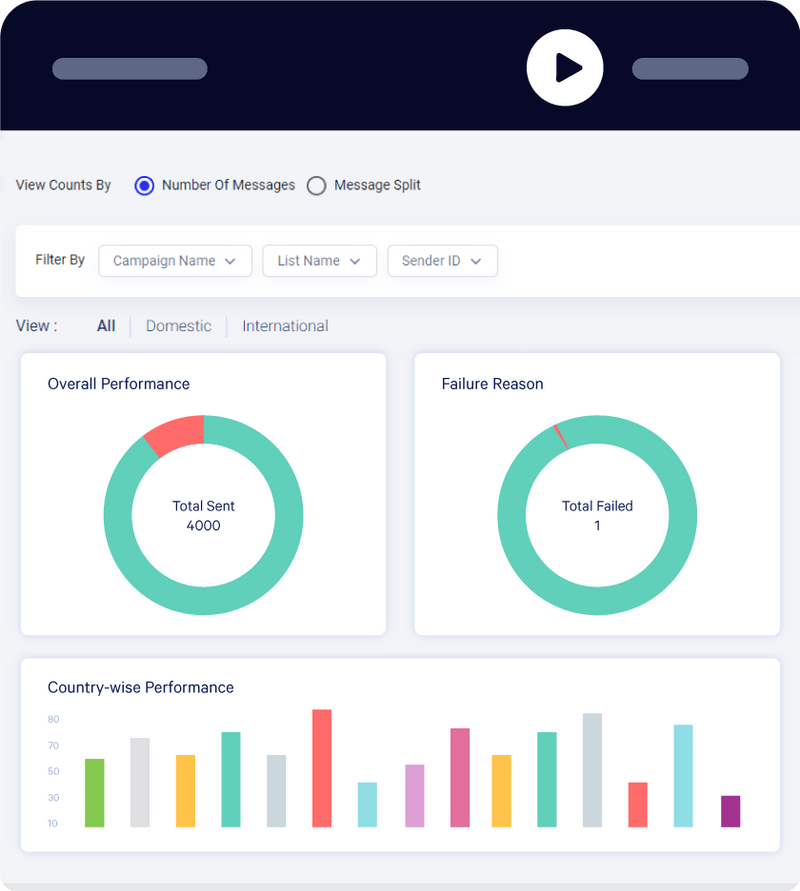Select the Number Of Messages radio button
The height and width of the screenshot is (891, 800).
click(144, 186)
